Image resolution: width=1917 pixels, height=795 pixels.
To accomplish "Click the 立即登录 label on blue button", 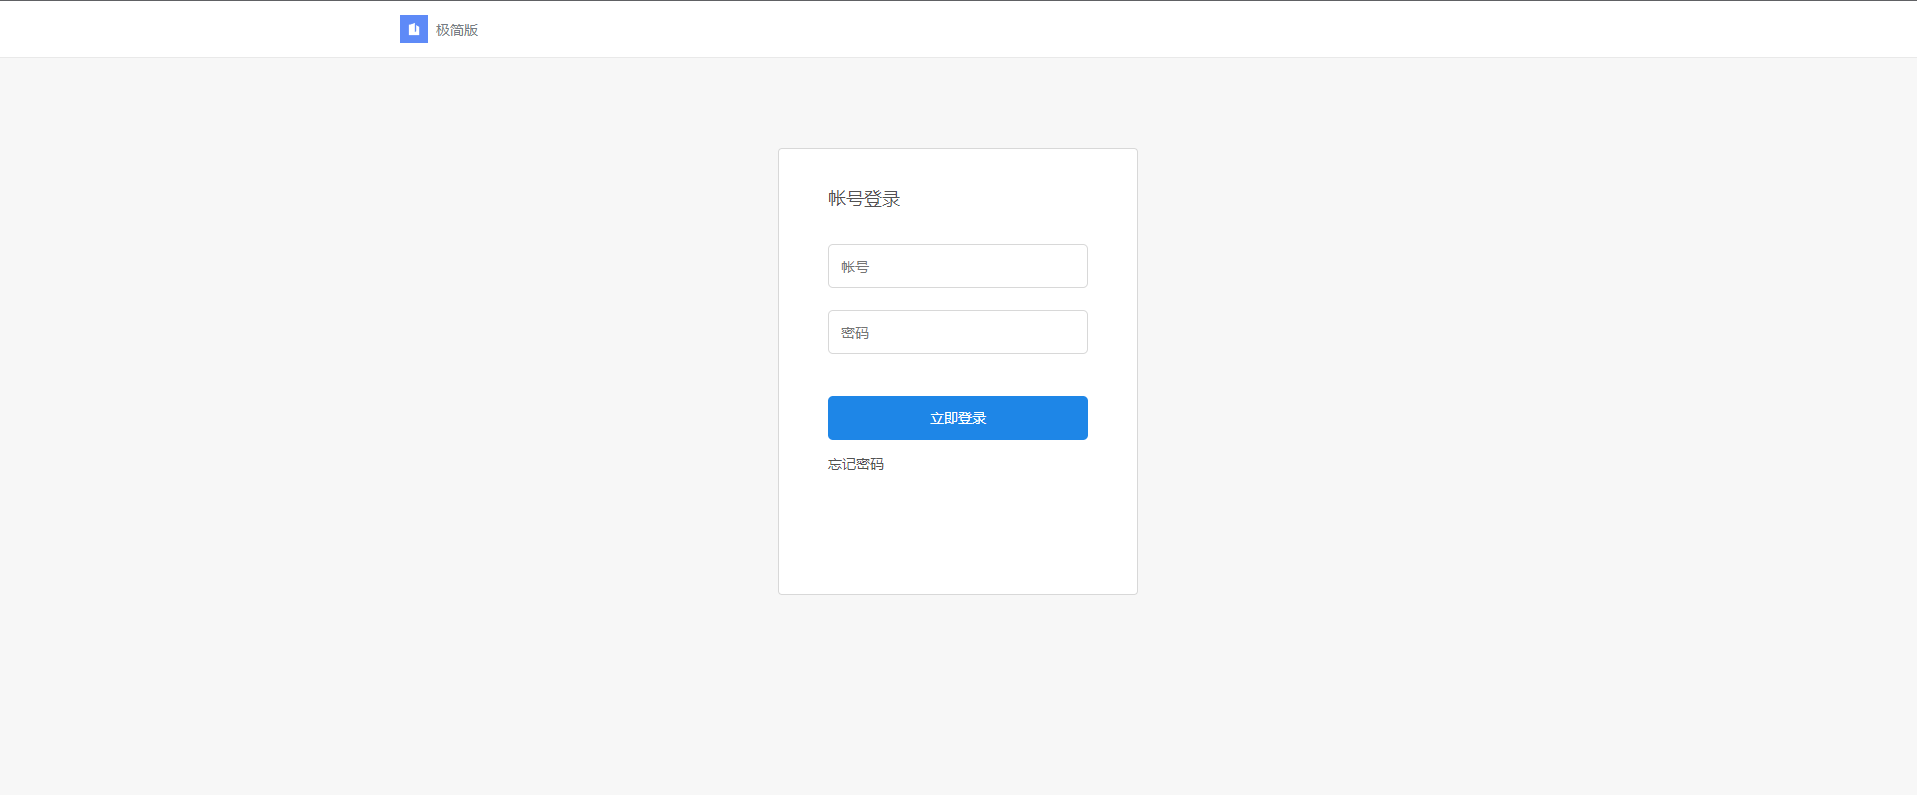I will pos(958,418).
